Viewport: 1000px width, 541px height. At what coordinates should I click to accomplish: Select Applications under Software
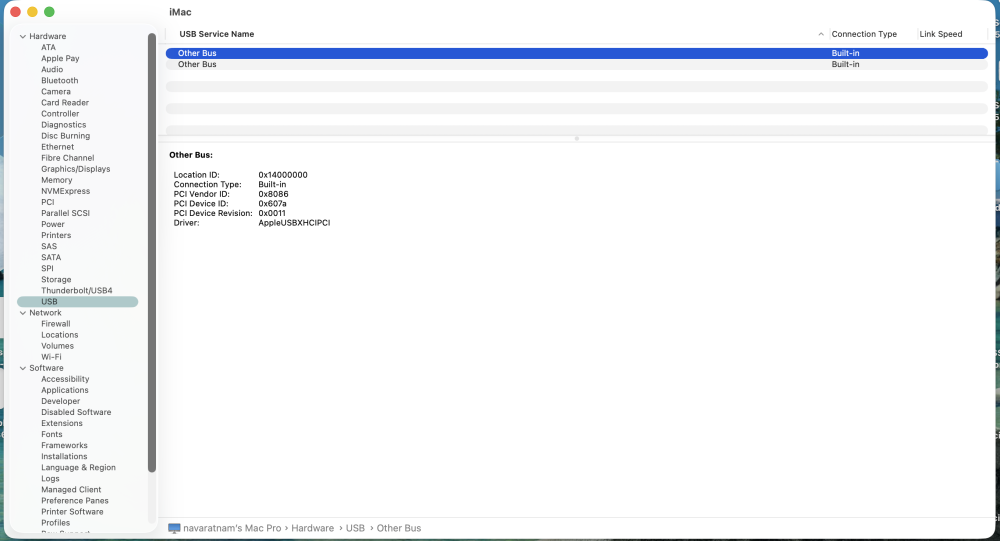[65, 390]
